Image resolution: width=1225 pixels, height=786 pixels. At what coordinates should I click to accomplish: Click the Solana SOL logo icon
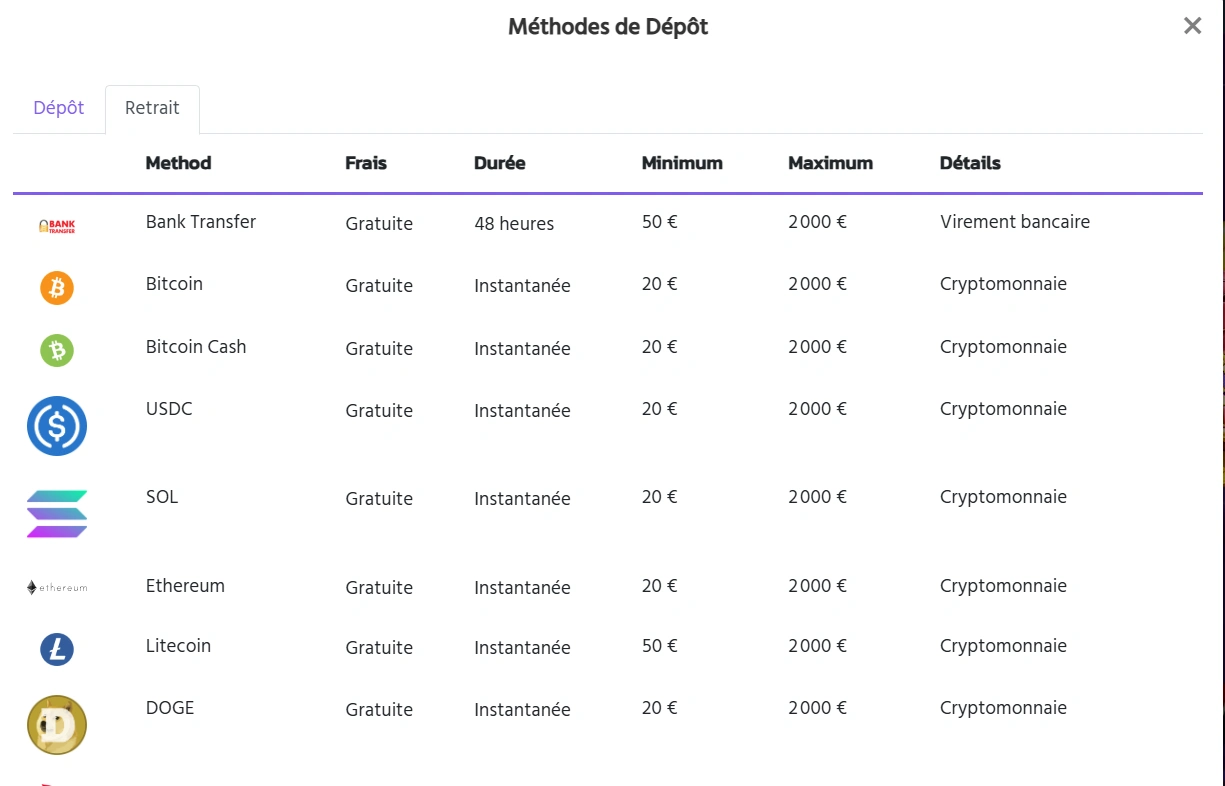tap(57, 514)
